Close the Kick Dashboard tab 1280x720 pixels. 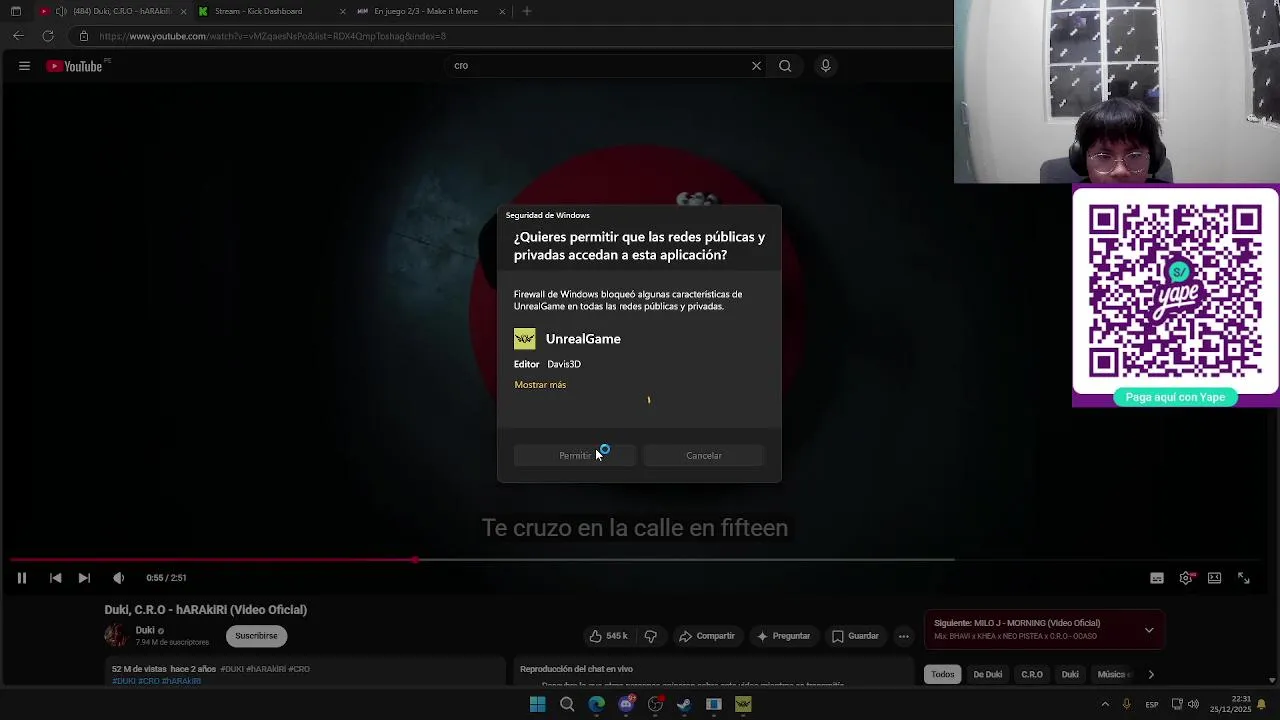coord(343,11)
